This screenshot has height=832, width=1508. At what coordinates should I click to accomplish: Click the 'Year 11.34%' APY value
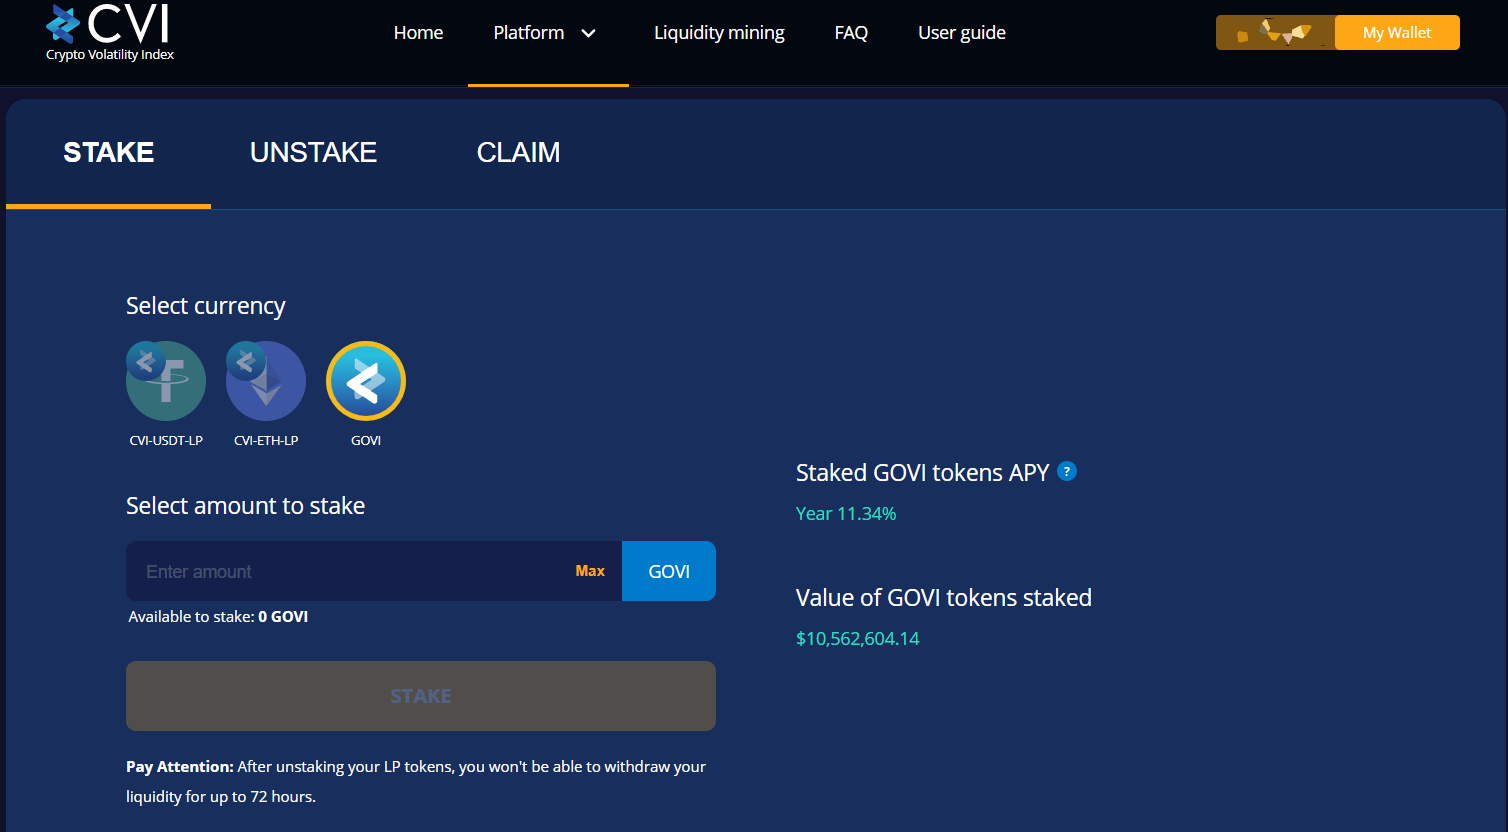coord(846,513)
